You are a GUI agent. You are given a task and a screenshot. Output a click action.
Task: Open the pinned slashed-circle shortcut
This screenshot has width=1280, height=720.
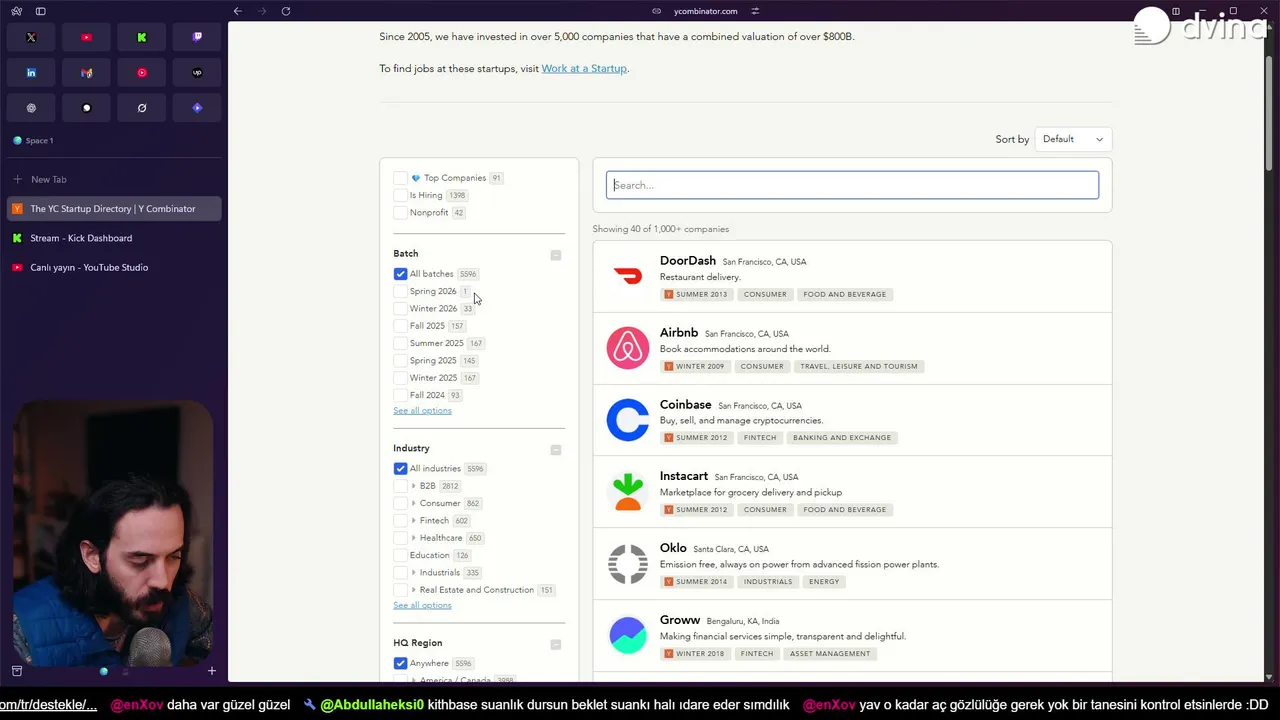tap(142, 108)
